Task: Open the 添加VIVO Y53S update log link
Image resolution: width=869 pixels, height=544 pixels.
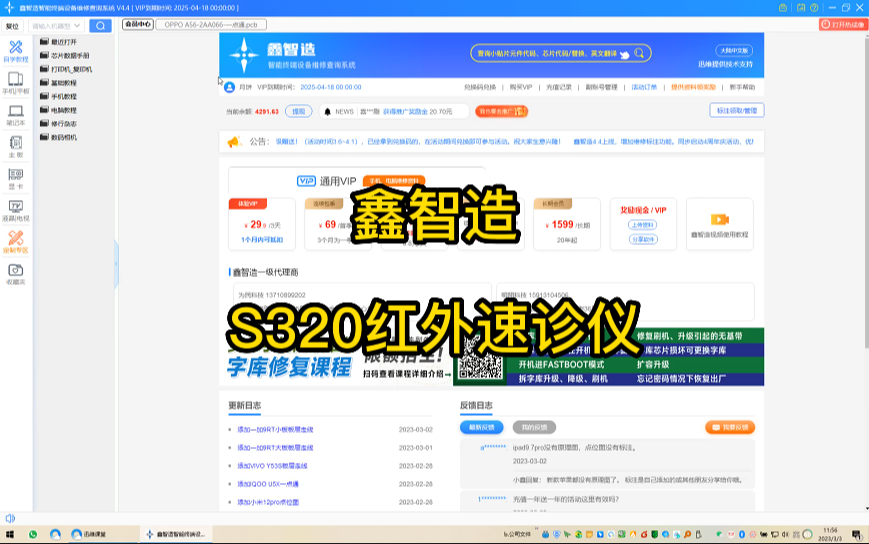Action: coord(275,466)
